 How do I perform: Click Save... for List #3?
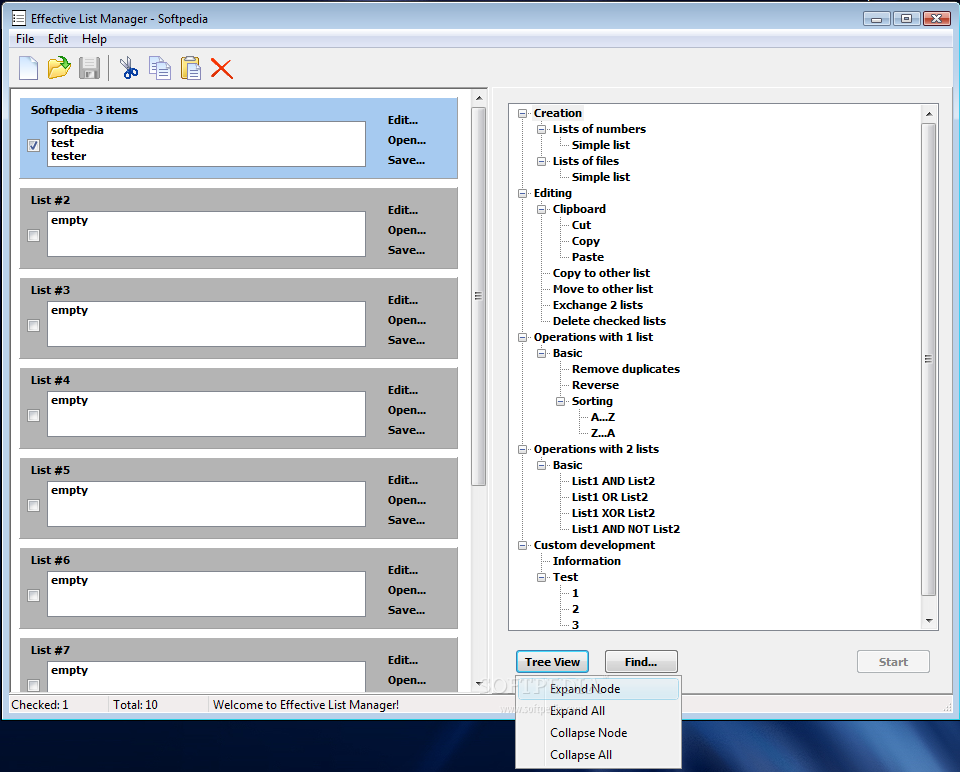pyautogui.click(x=406, y=340)
